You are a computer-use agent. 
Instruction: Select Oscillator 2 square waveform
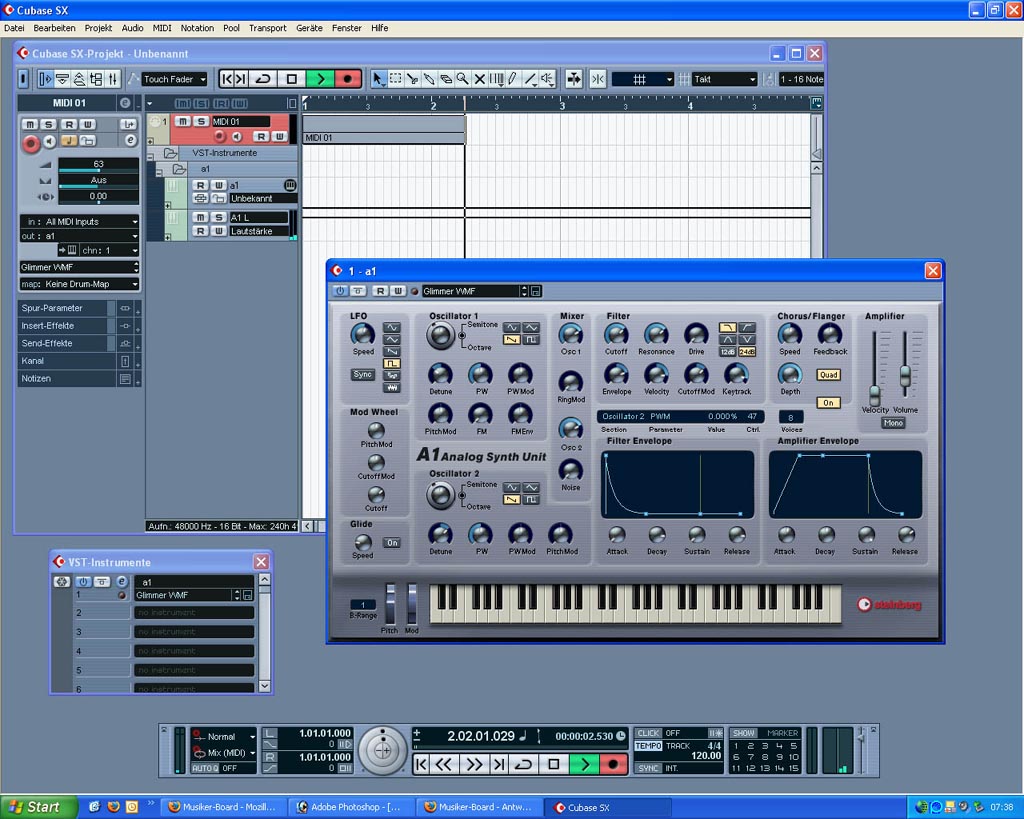[531, 500]
